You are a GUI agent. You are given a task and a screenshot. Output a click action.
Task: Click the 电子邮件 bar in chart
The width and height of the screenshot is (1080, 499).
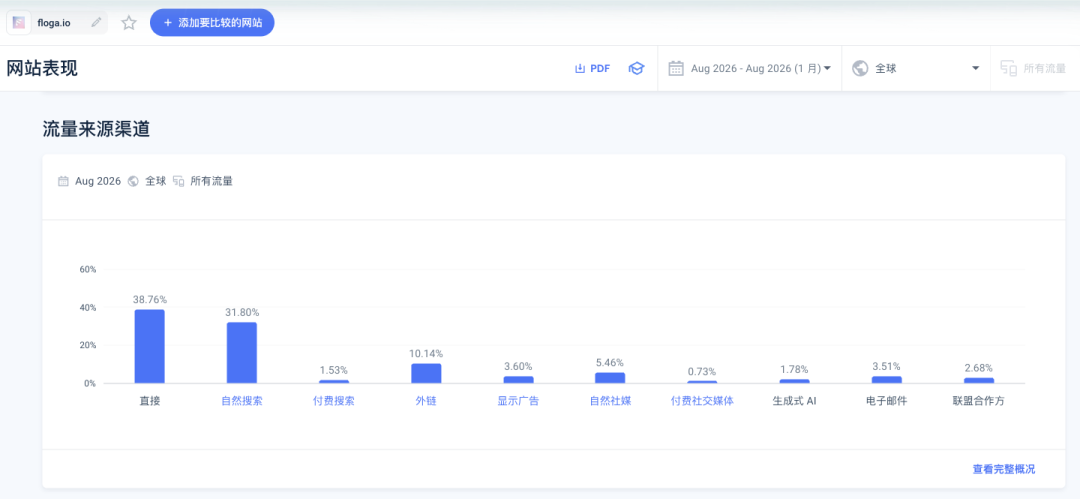pos(887,380)
